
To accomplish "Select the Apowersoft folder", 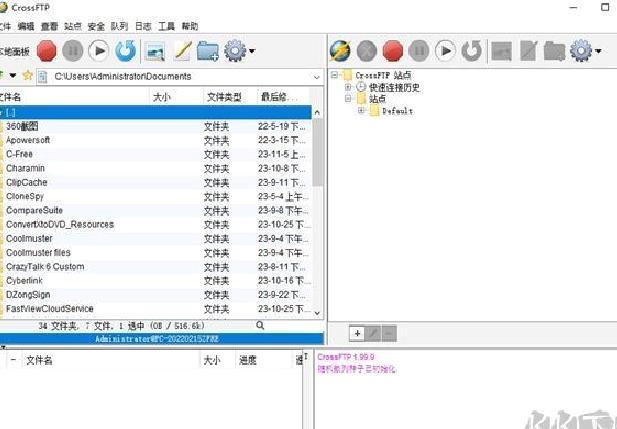I will click(x=156, y=141).
